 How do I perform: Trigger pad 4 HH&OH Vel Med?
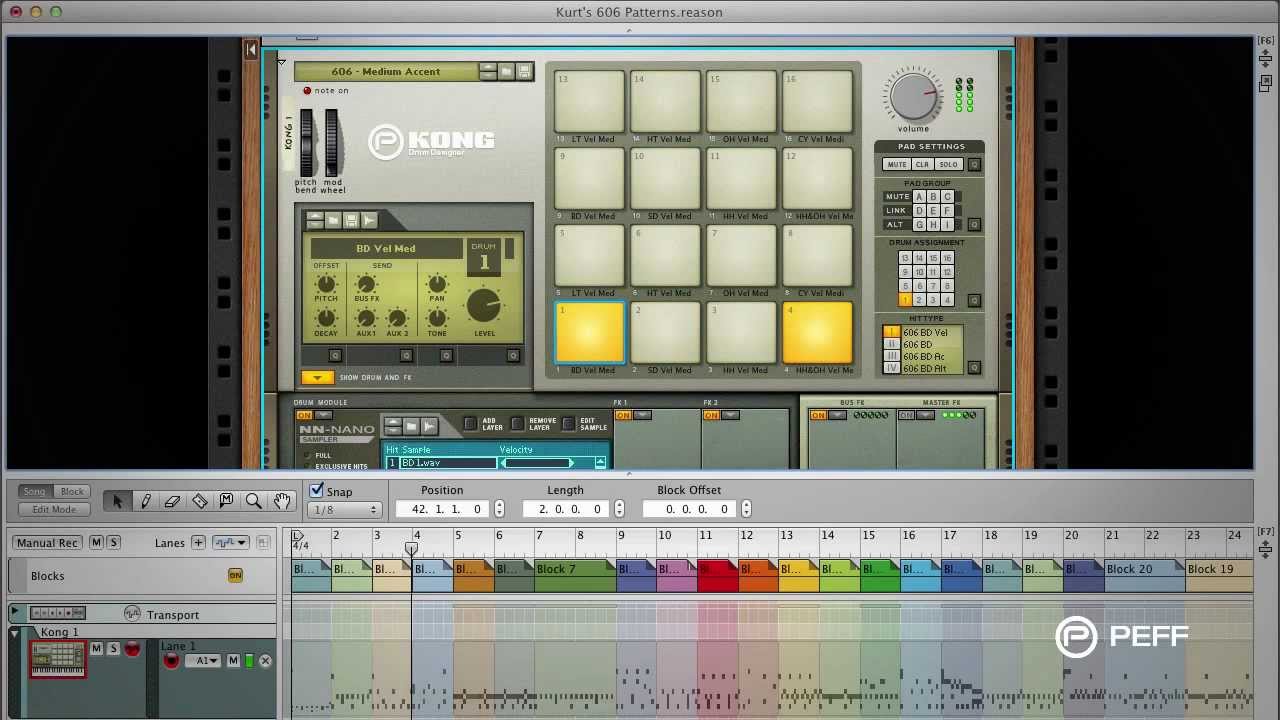point(817,333)
